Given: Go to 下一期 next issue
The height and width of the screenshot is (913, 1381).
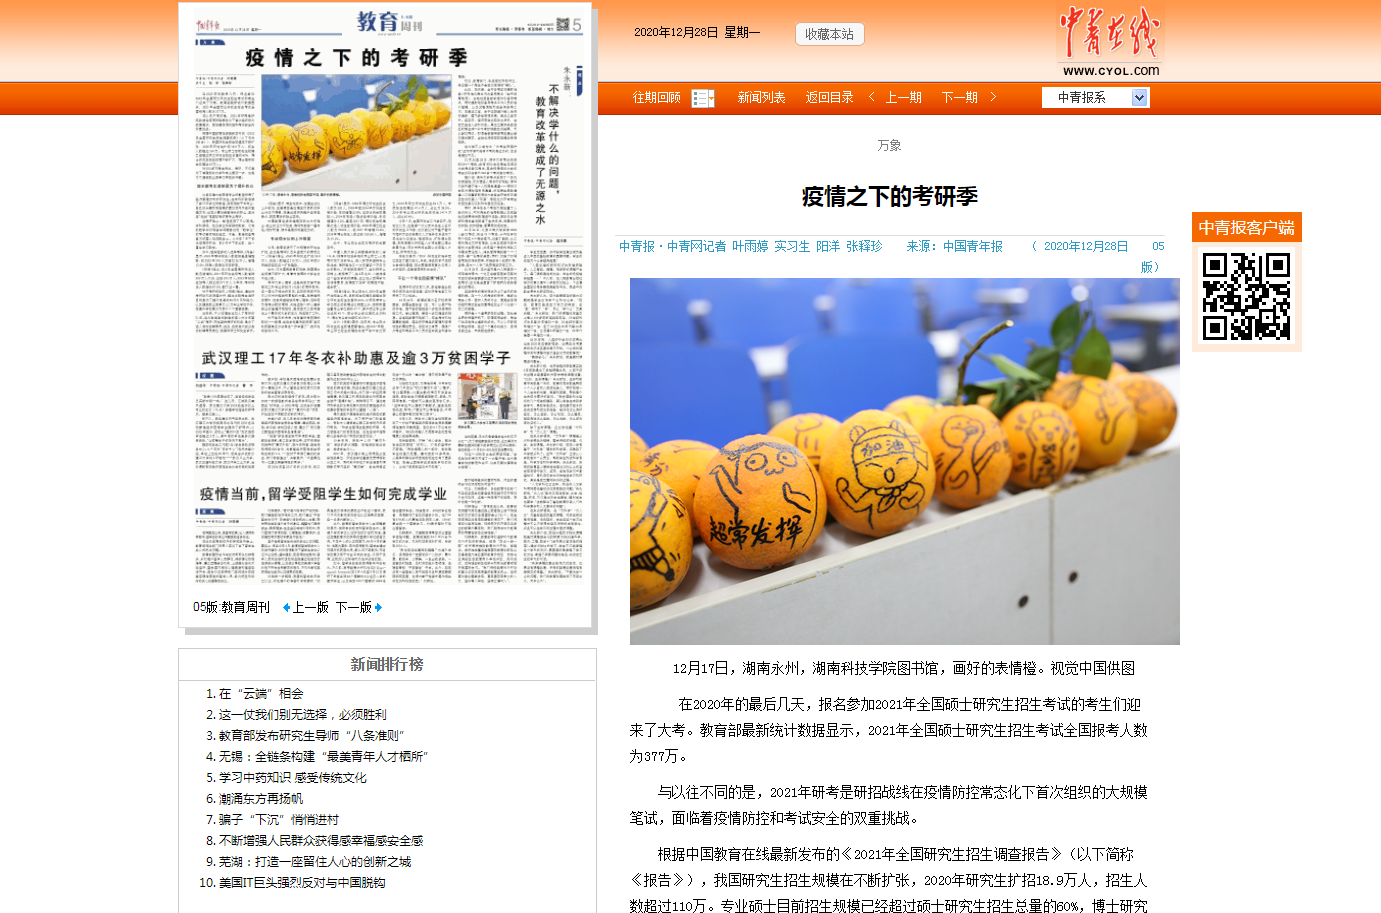Looking at the screenshot, I should [960, 98].
